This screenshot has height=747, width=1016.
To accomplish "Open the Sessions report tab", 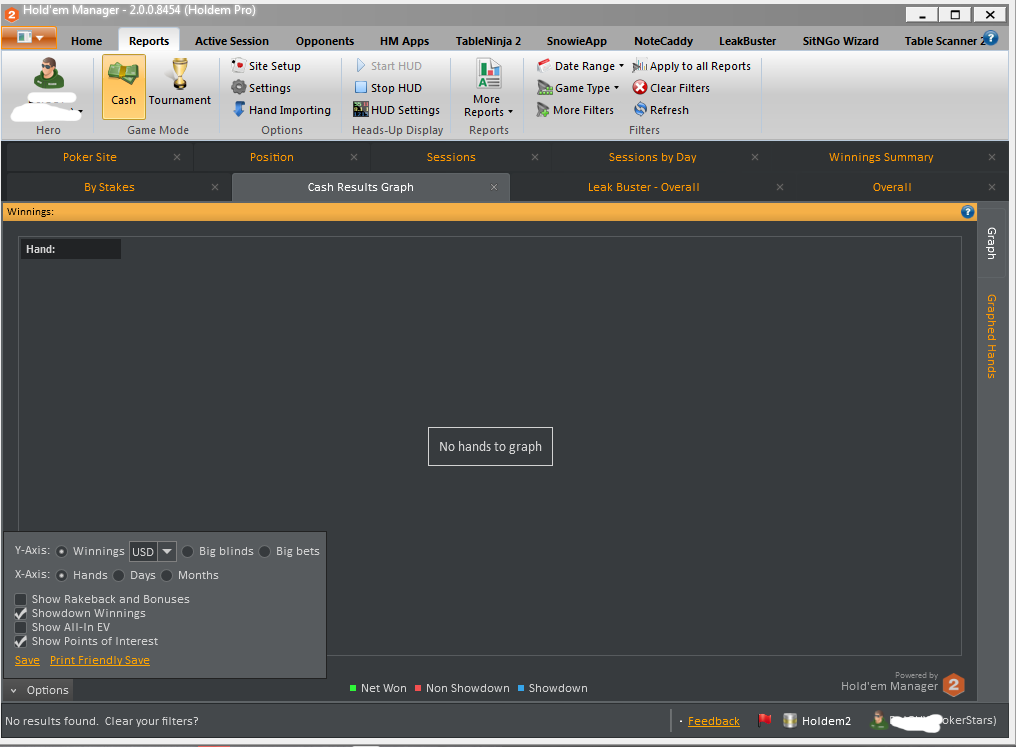I will point(451,157).
